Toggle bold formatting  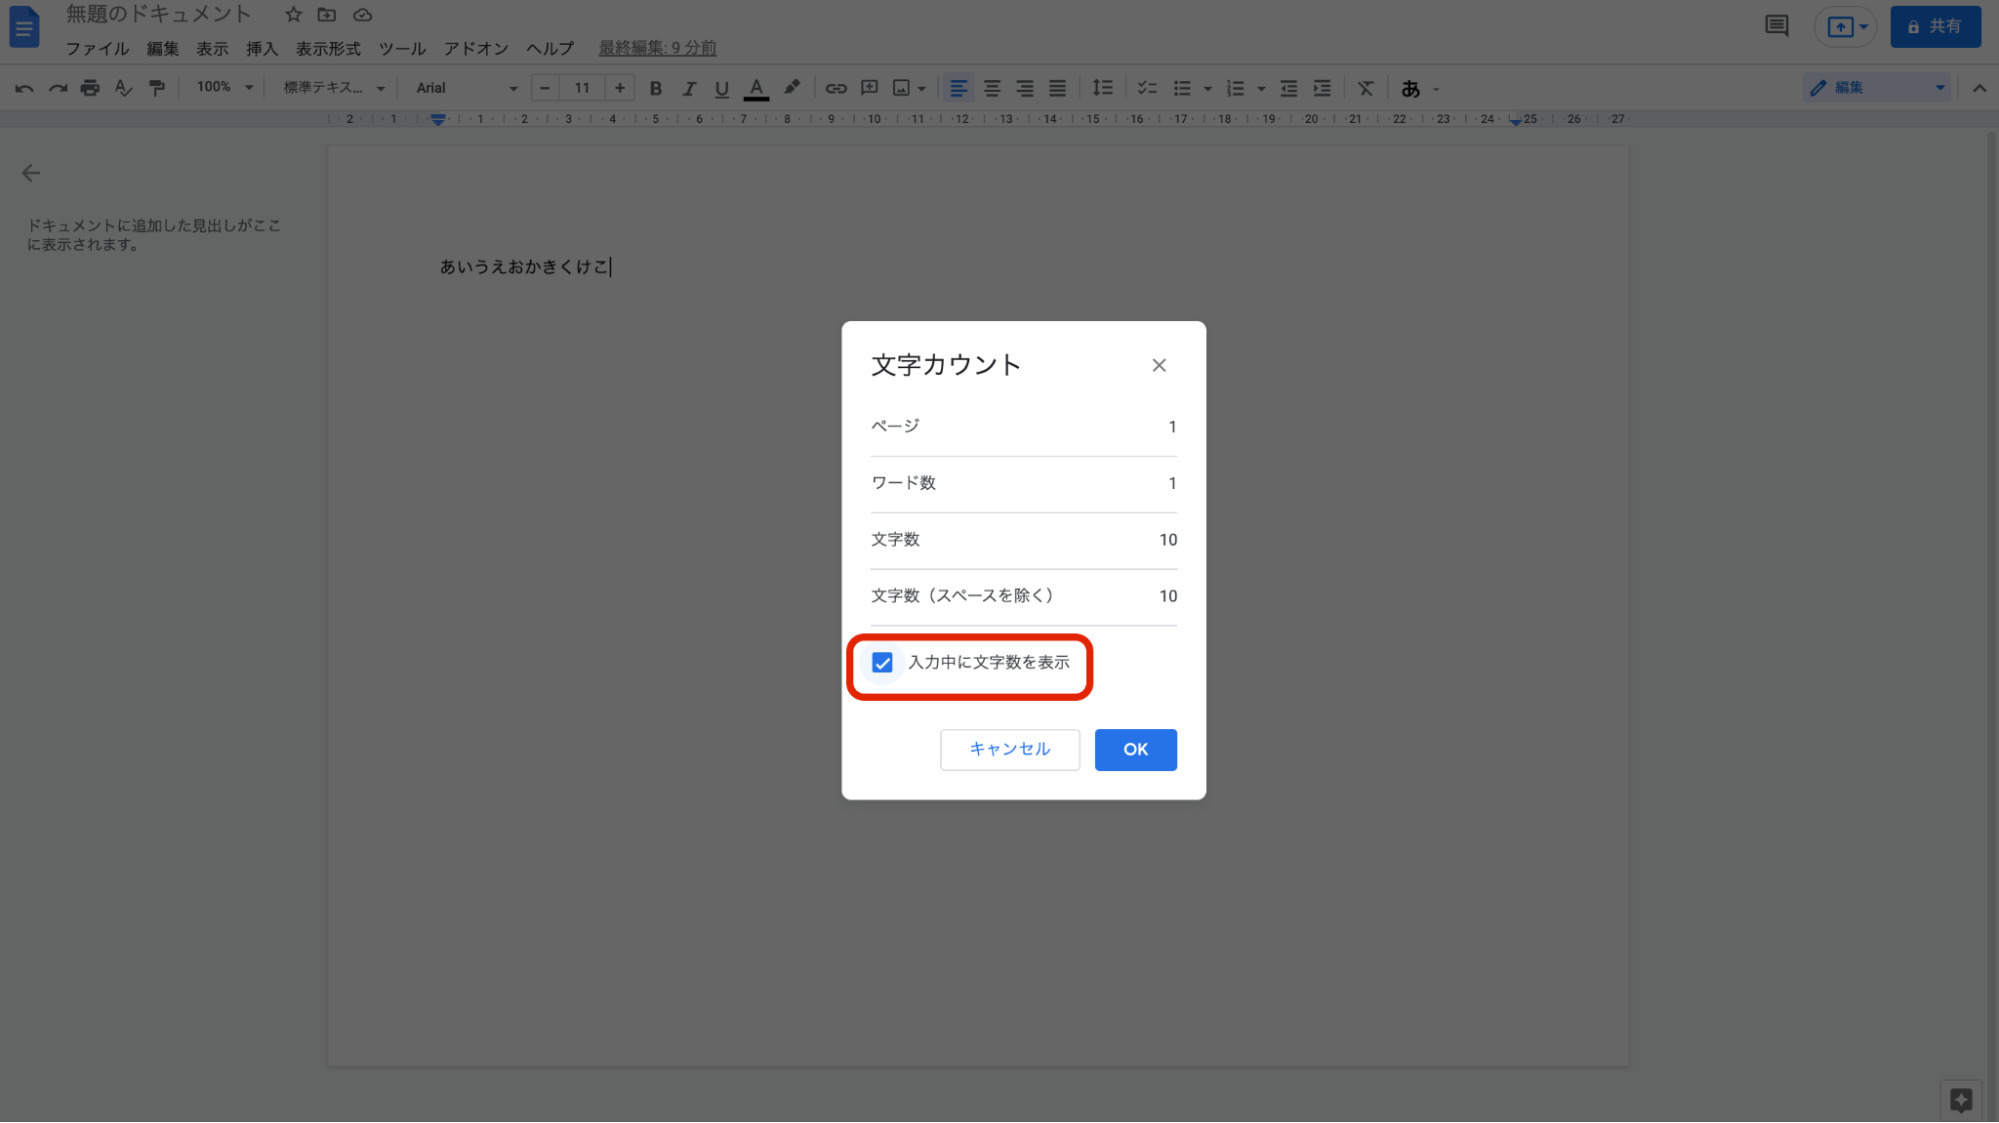tap(656, 88)
